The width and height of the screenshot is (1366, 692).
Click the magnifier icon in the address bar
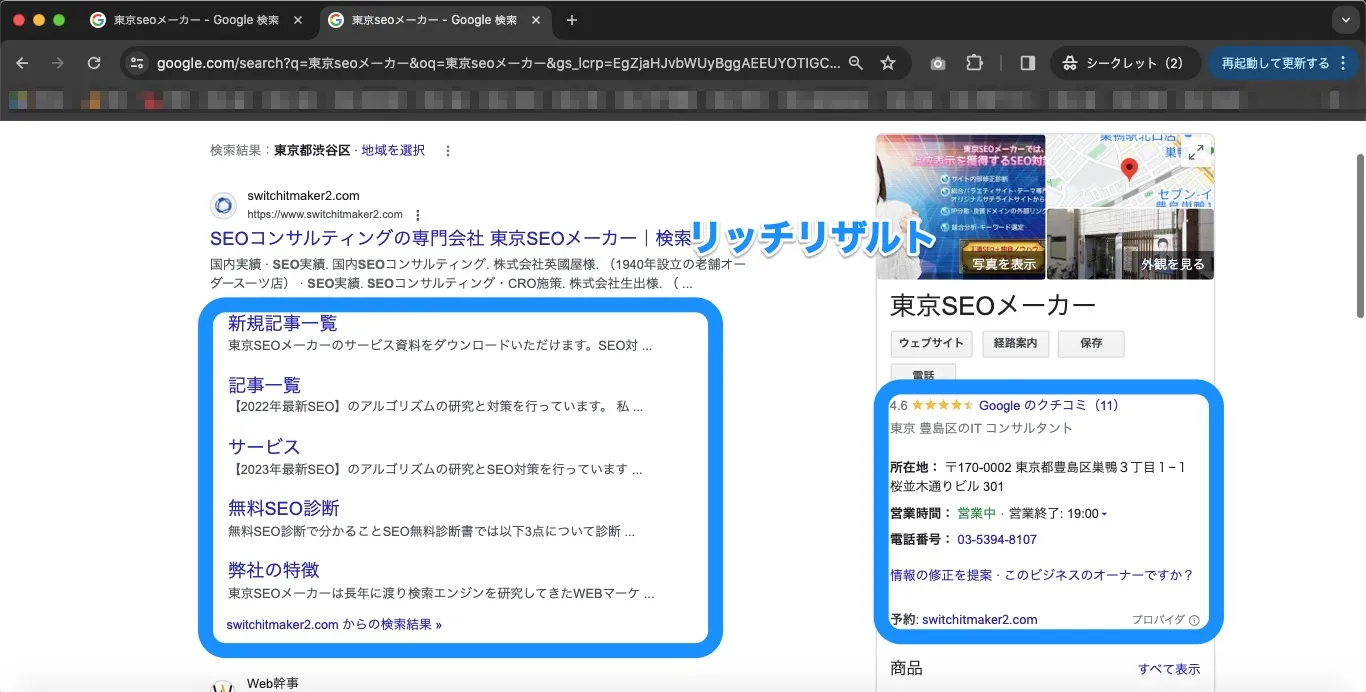[856, 63]
